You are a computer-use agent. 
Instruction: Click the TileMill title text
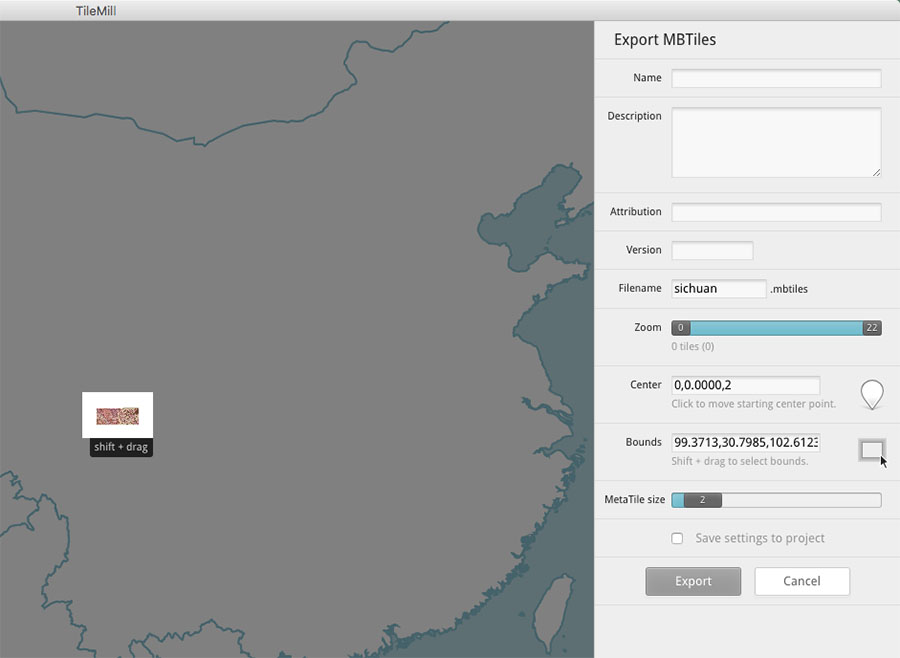(96, 11)
